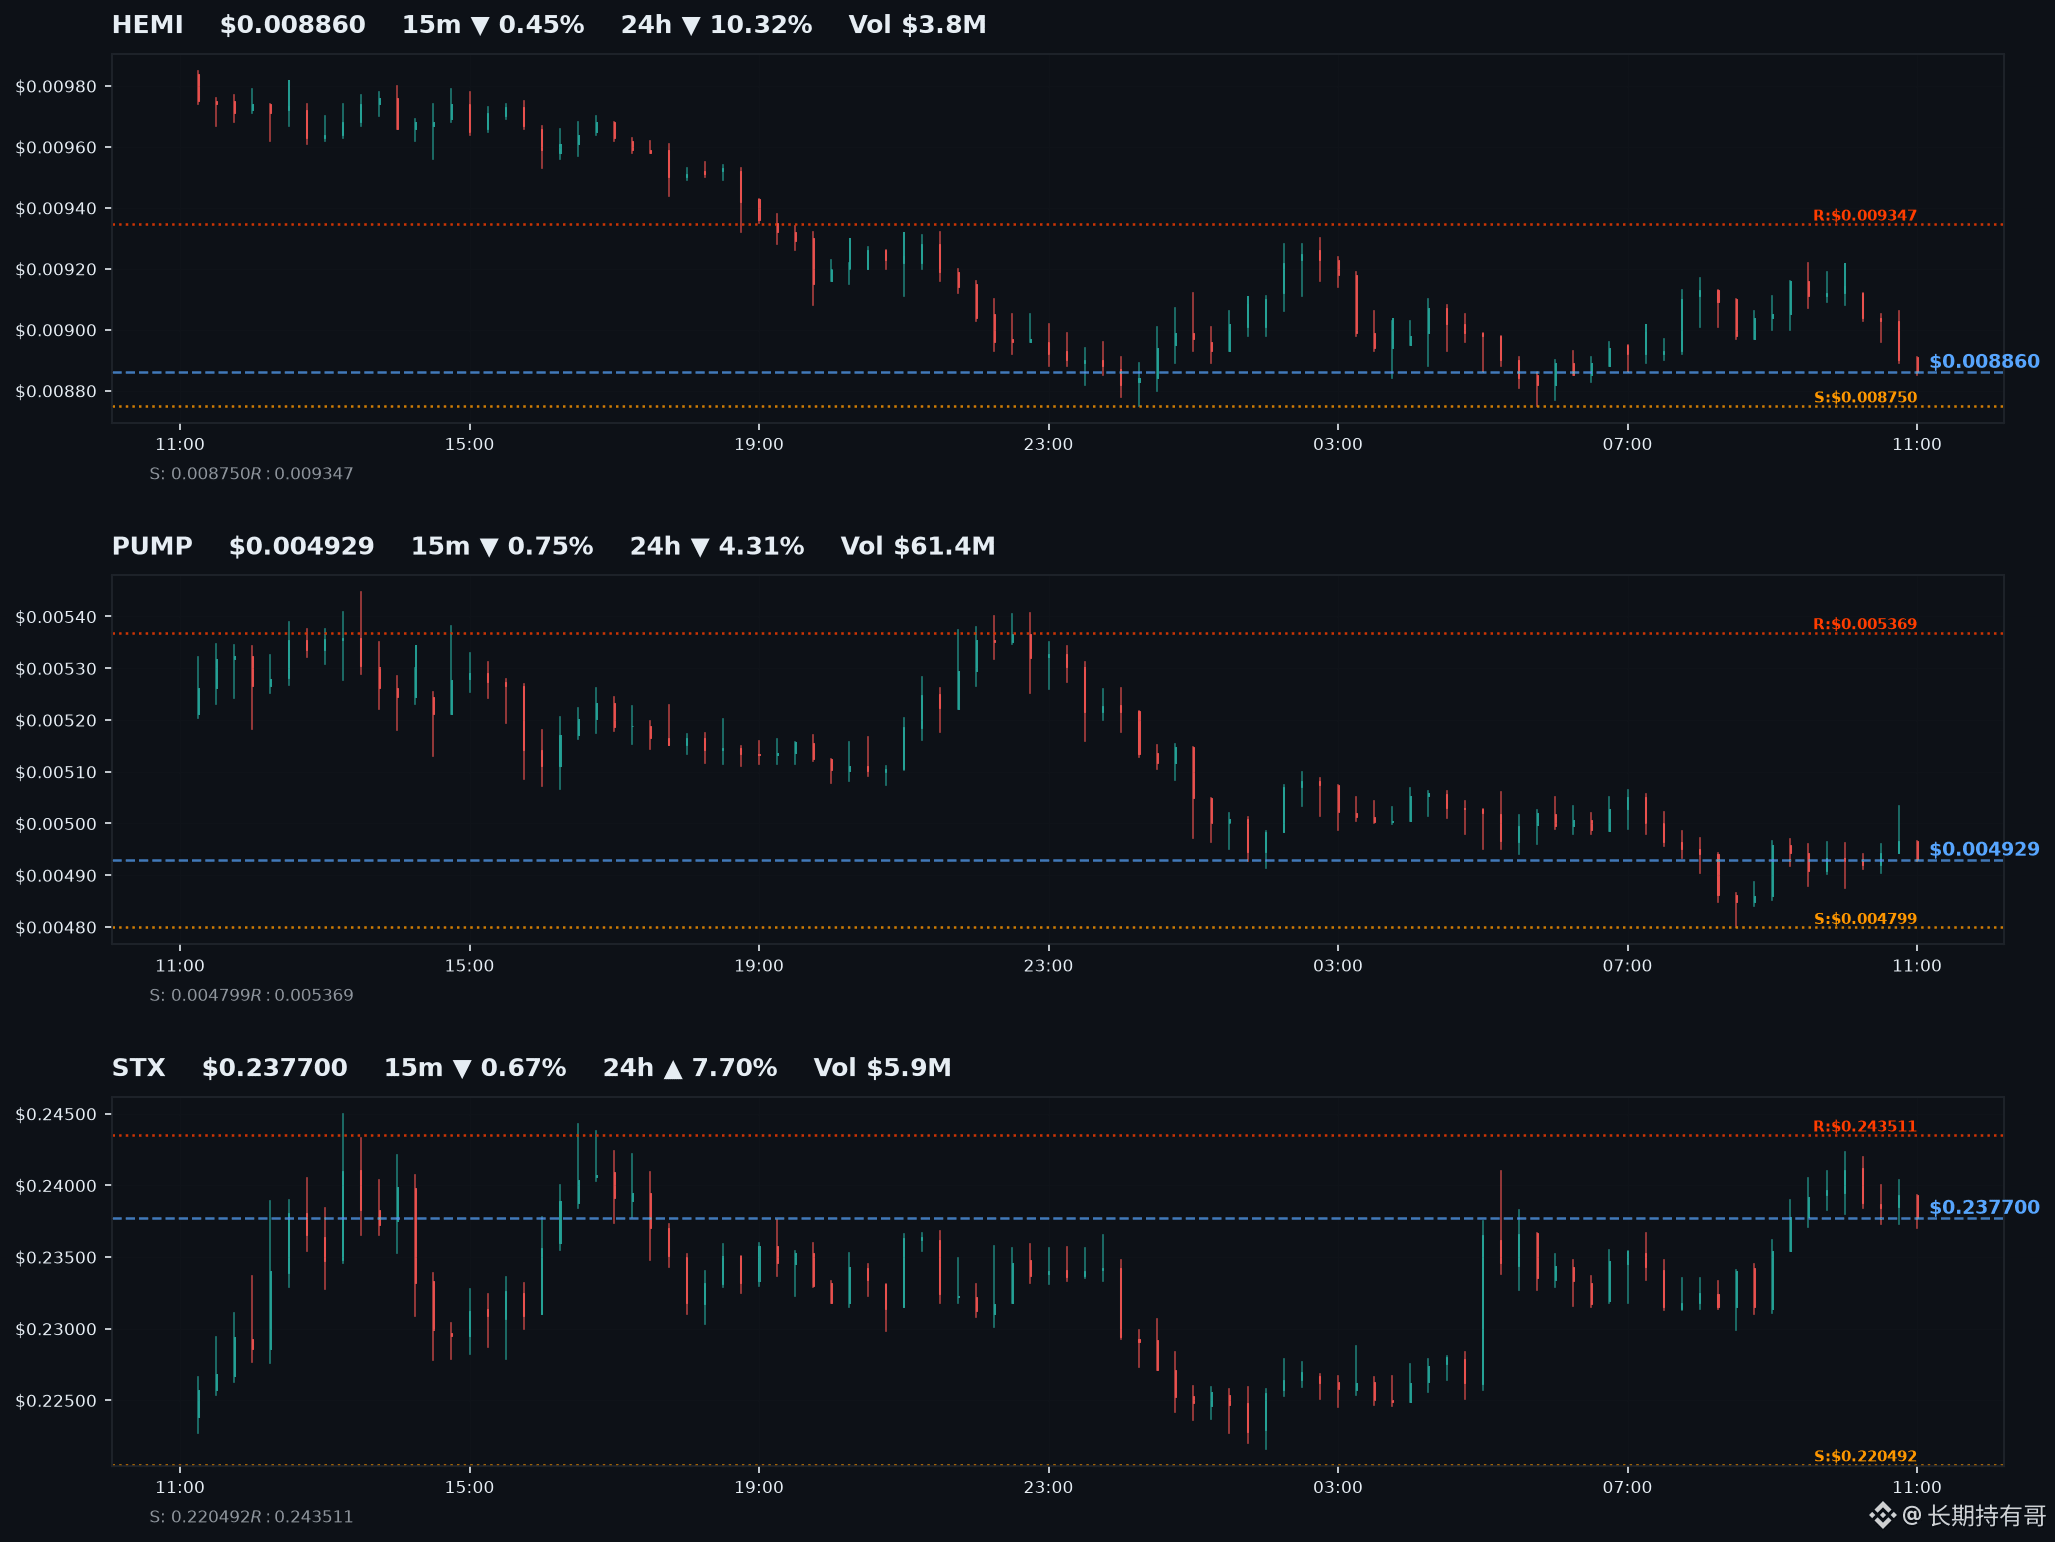Click the 19:00 tick on STX chart
The image size is (2055, 1542).
pyautogui.click(x=759, y=1487)
